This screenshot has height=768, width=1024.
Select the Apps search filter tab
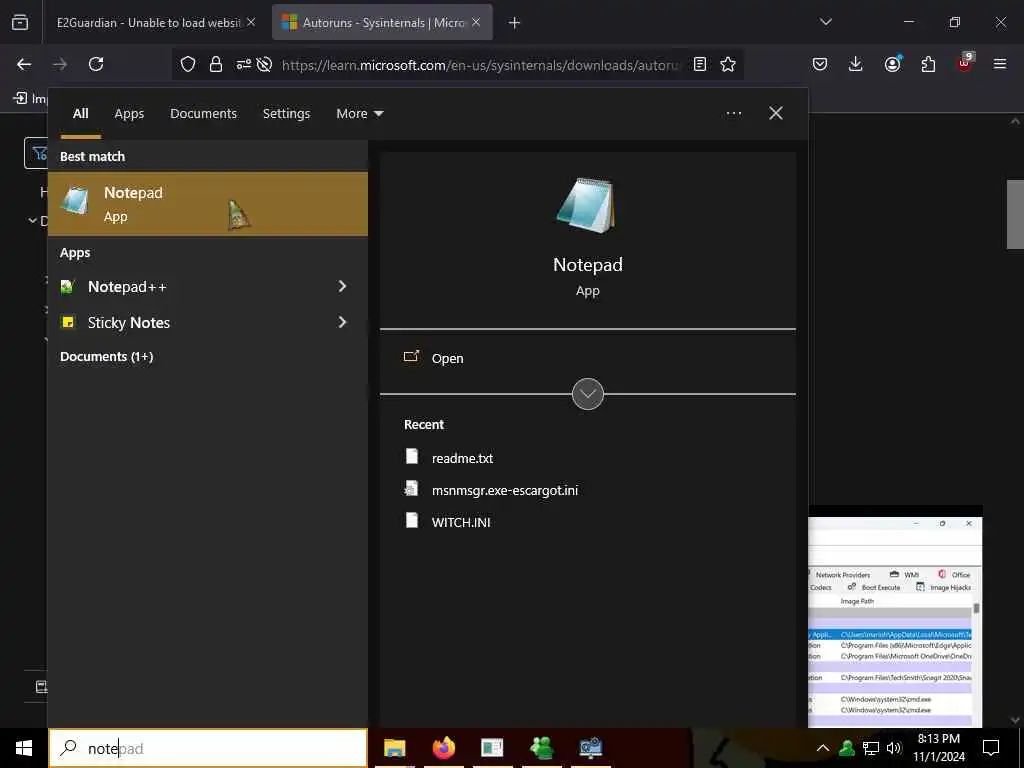point(129,114)
